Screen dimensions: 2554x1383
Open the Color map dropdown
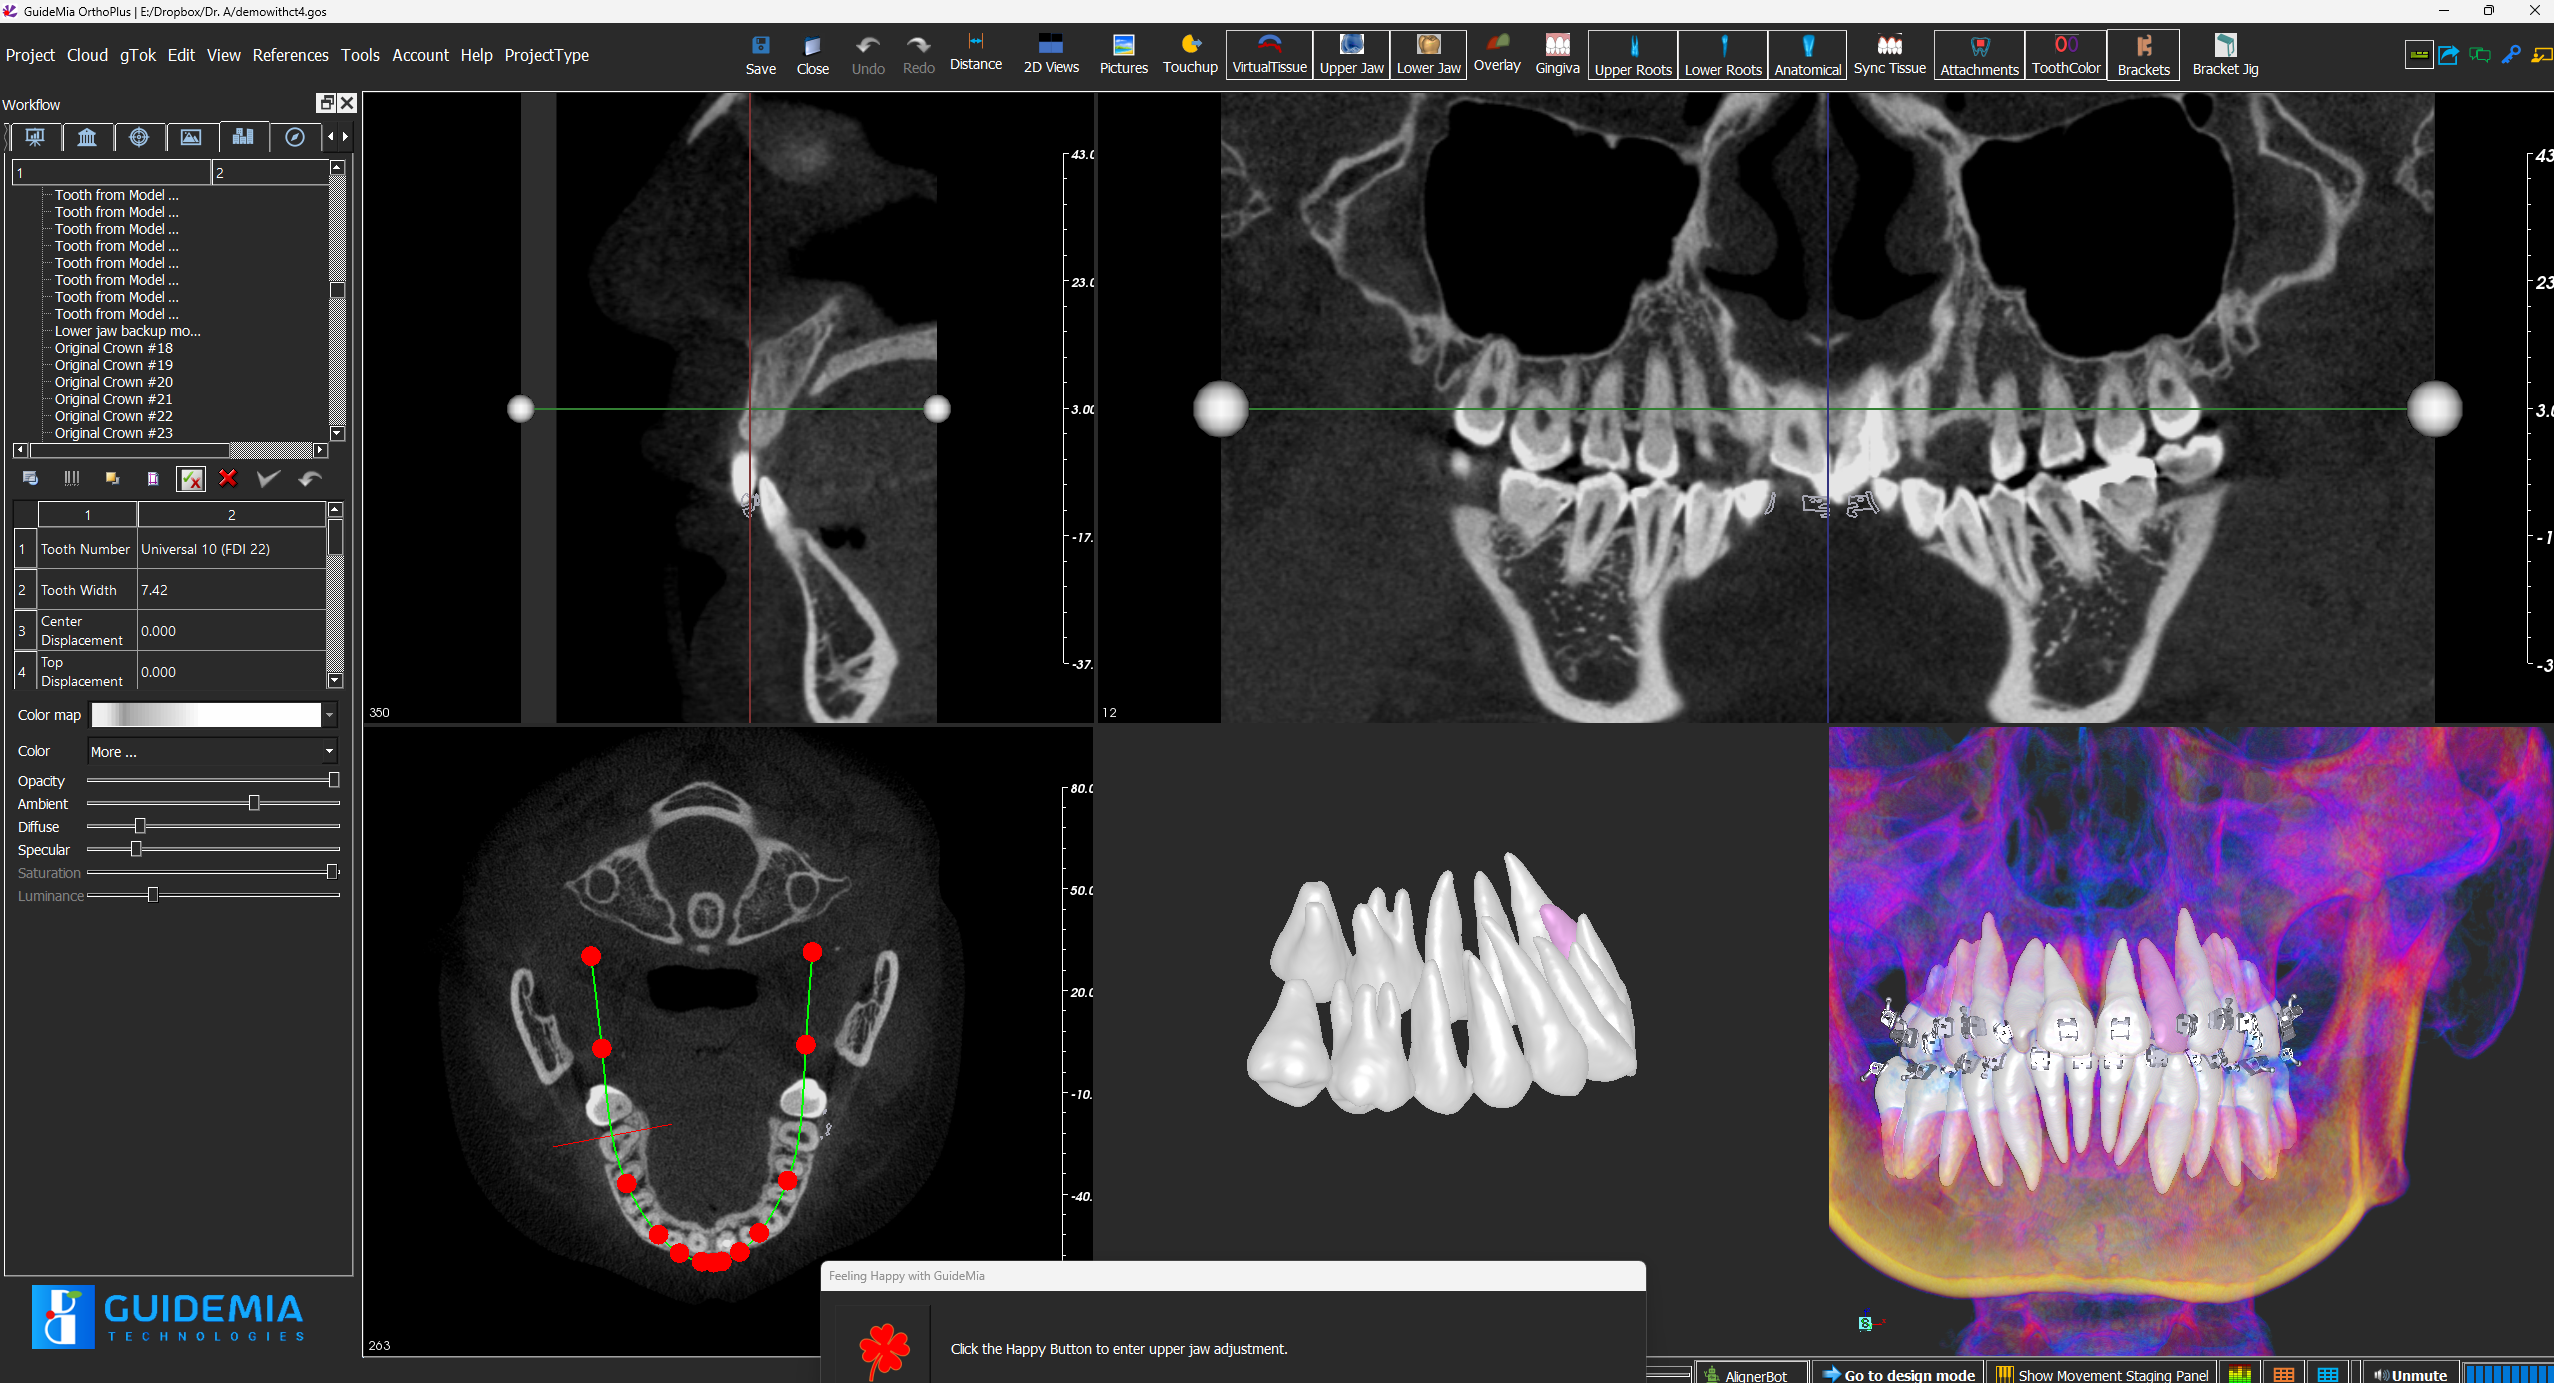pyautogui.click(x=329, y=715)
